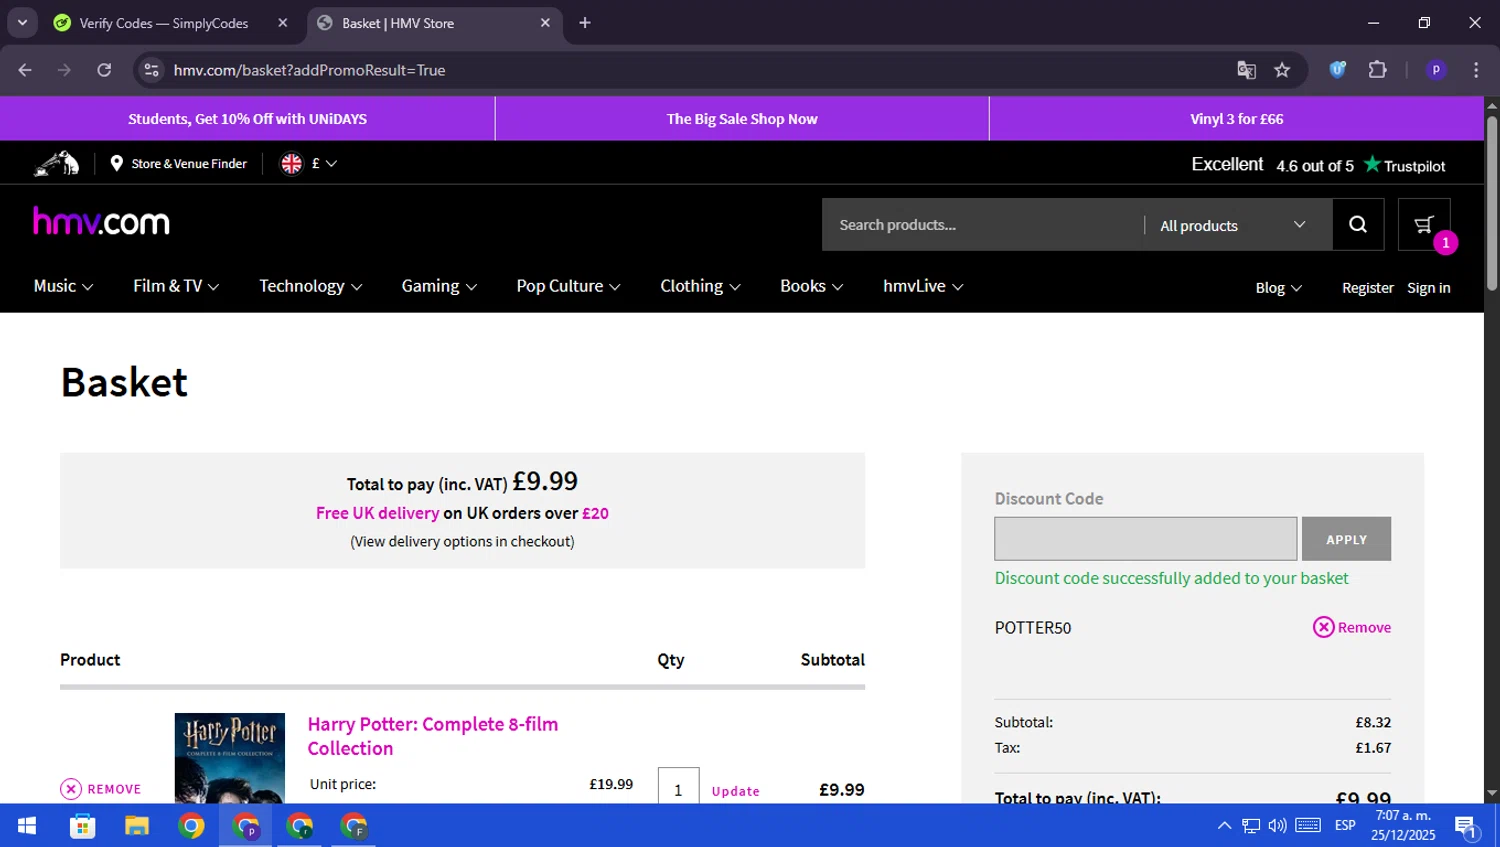Click the ESP language indicator

coord(1345,826)
